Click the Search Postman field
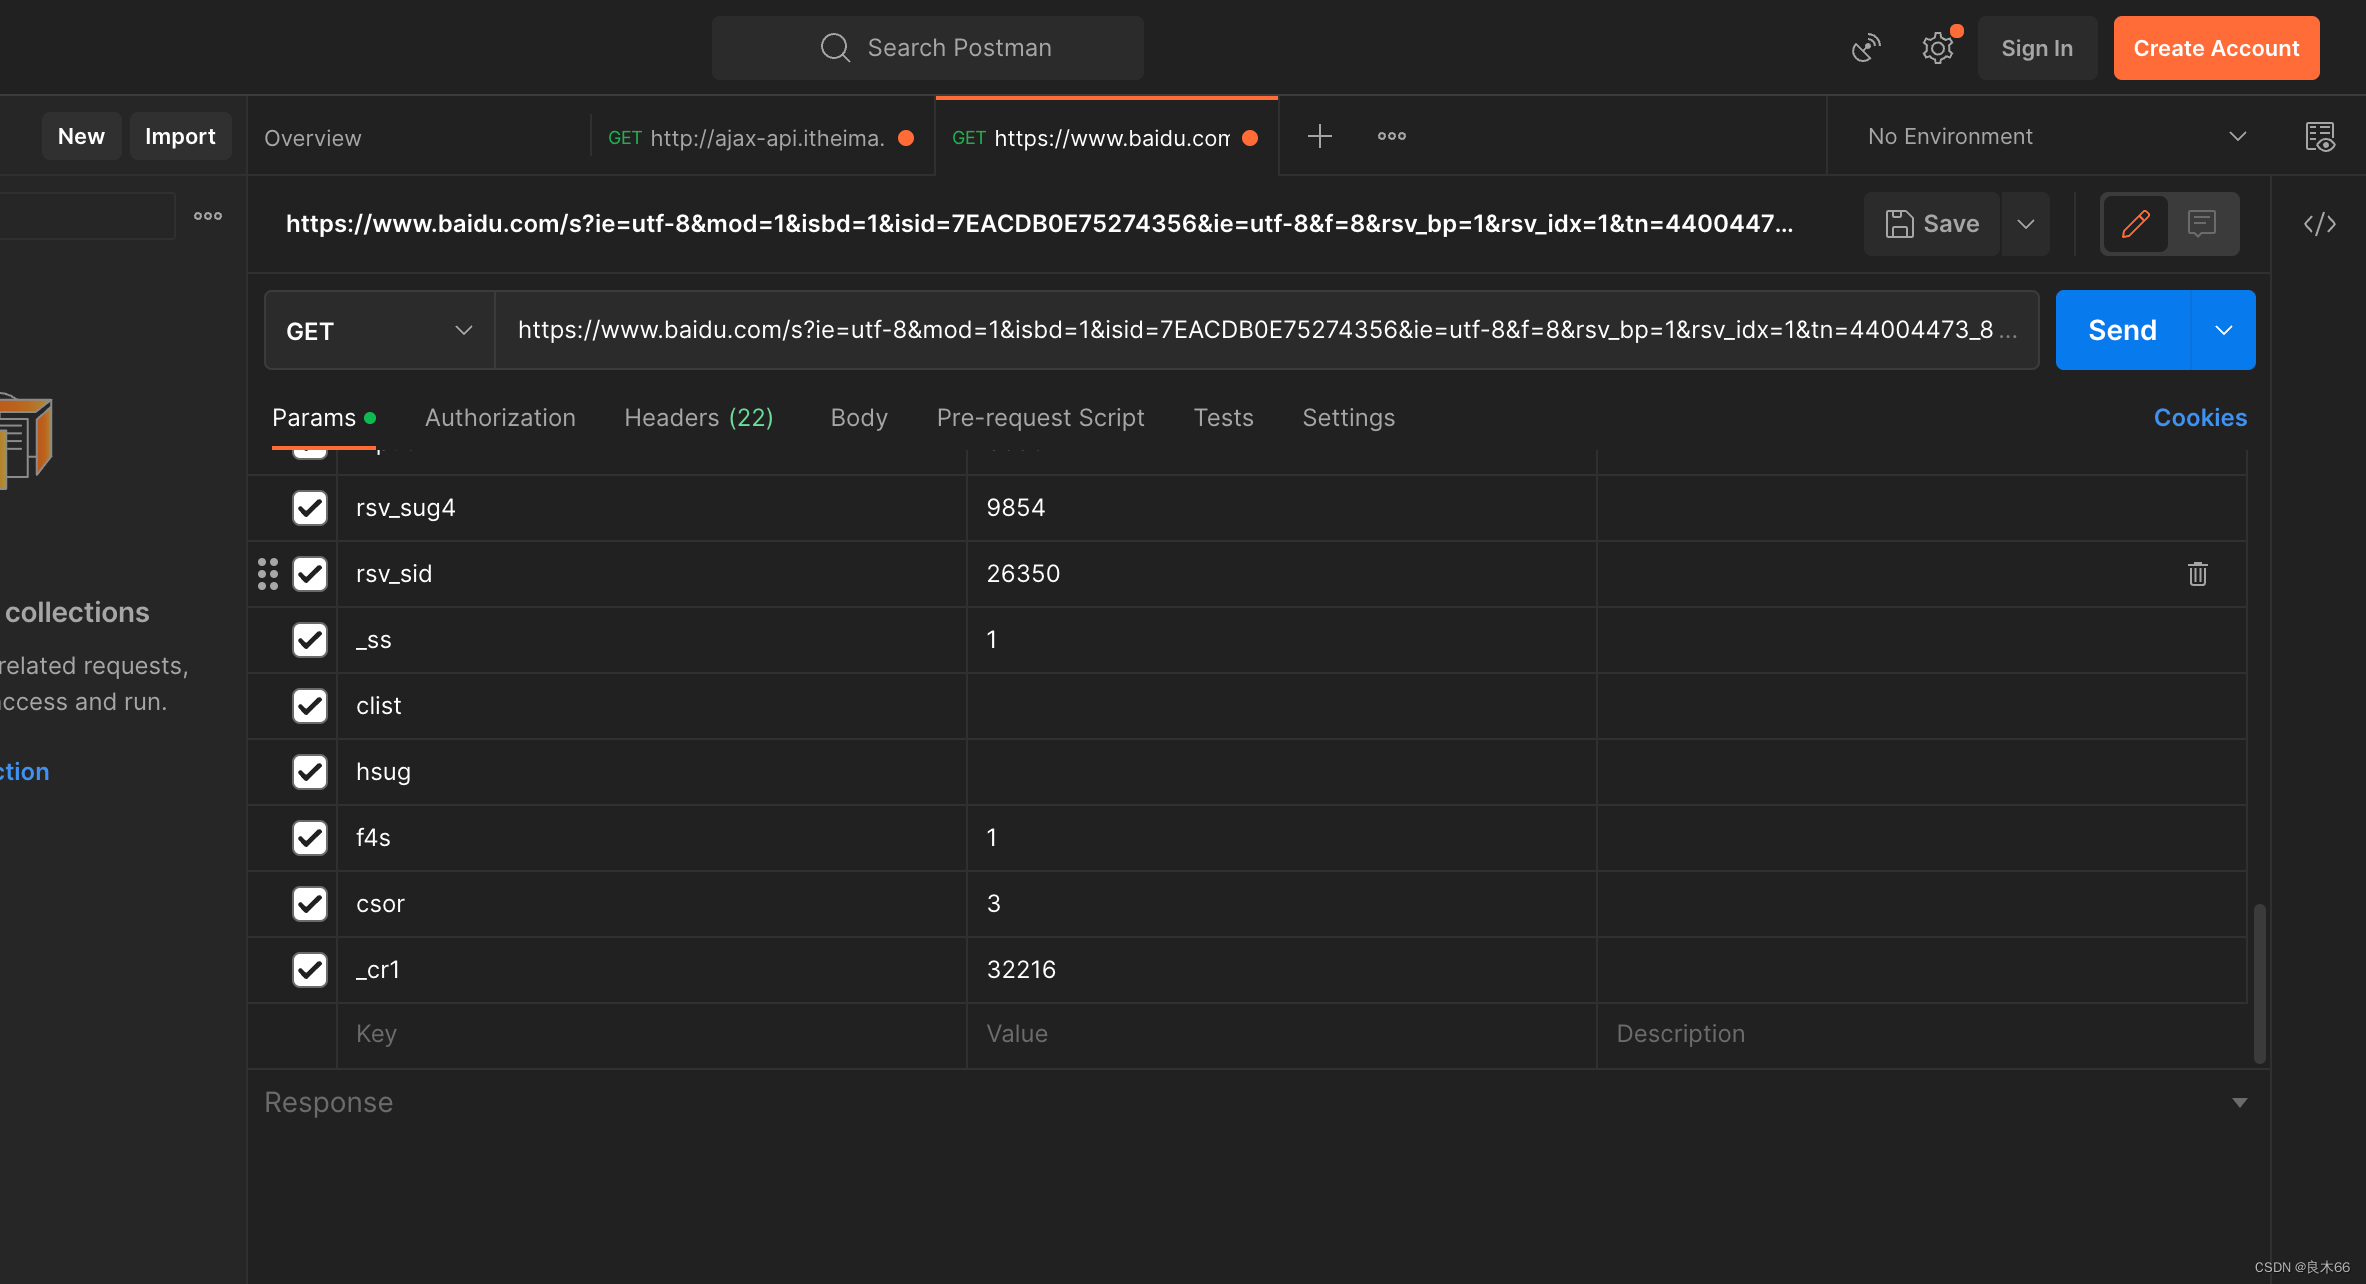Screen dimensions: 2366x1284 coord(928,48)
